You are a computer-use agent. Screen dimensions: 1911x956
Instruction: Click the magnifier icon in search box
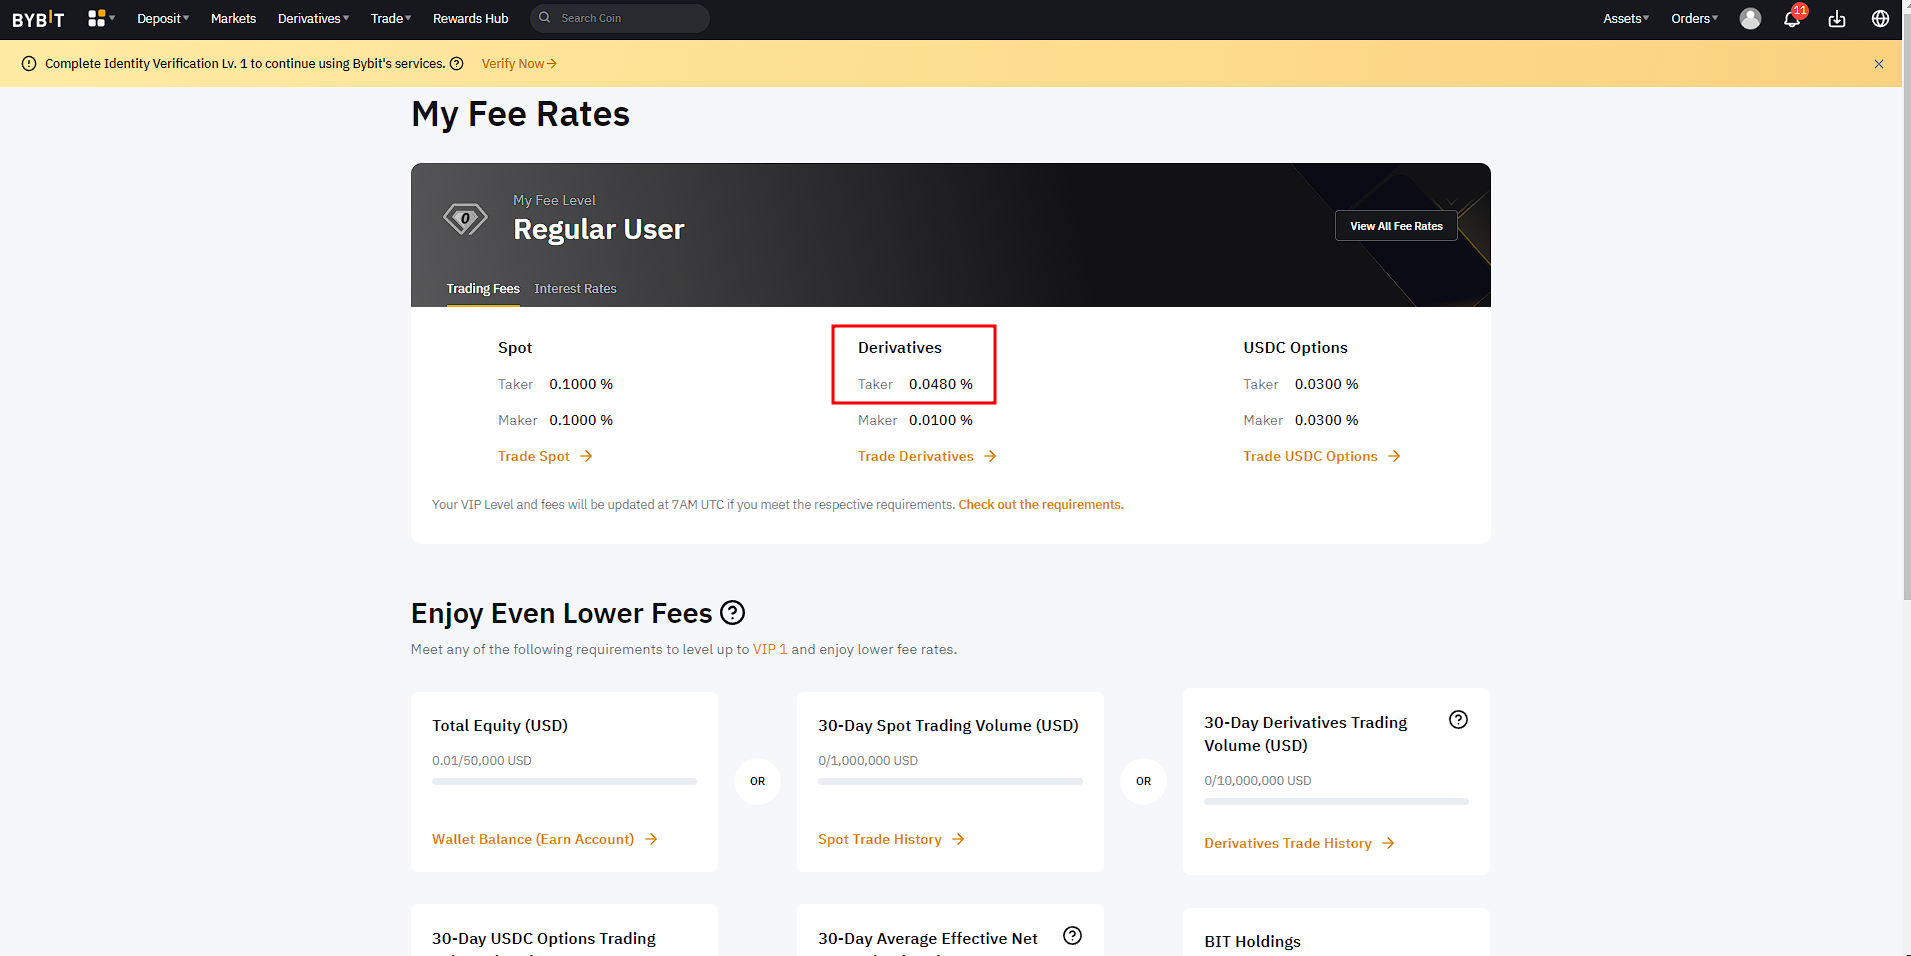coord(545,18)
